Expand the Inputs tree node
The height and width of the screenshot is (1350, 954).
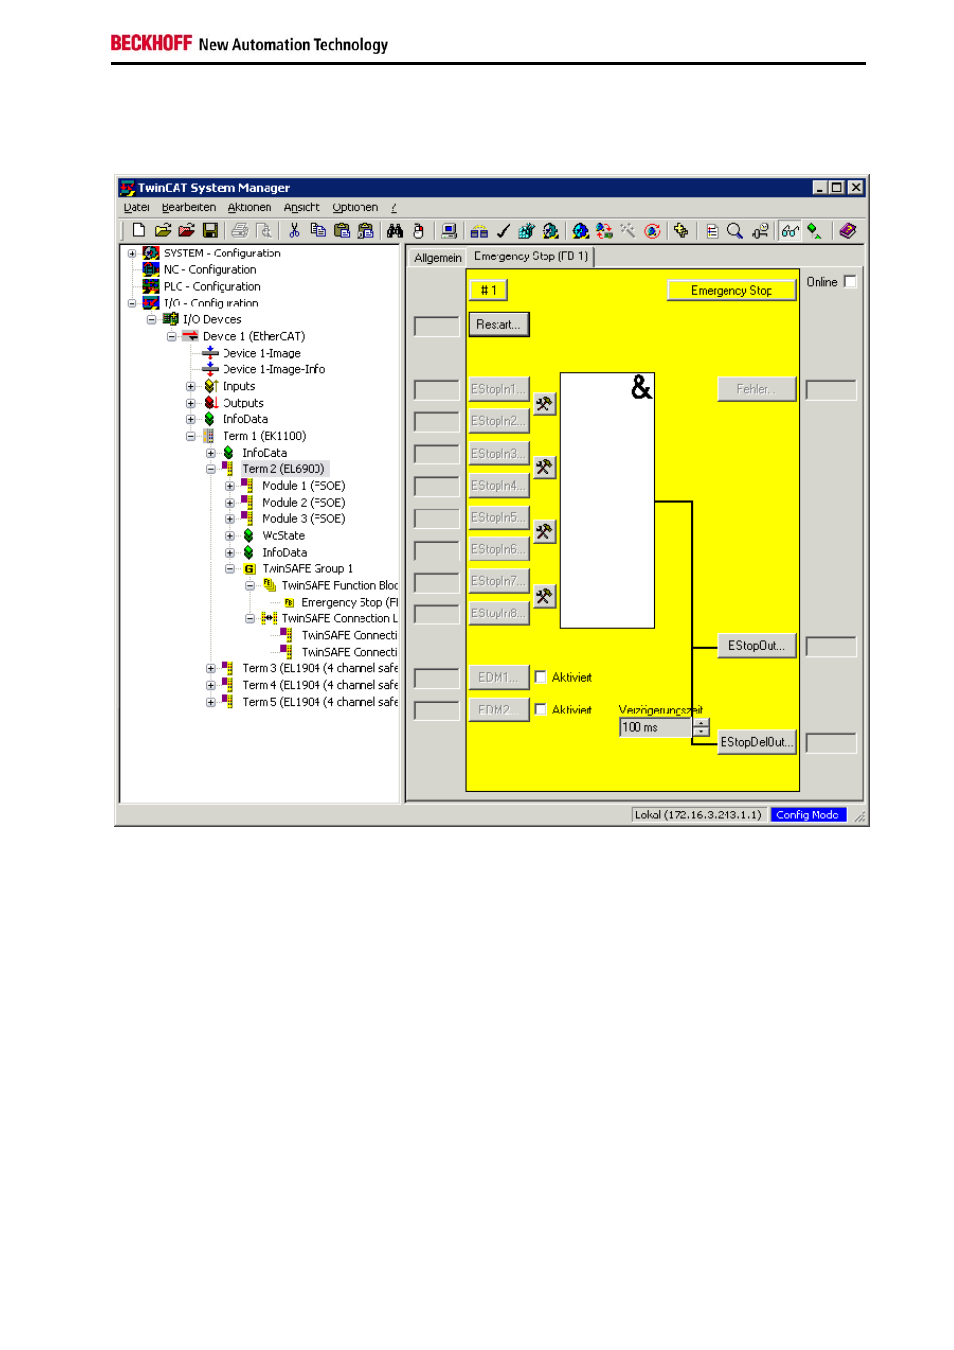pyautogui.click(x=190, y=386)
